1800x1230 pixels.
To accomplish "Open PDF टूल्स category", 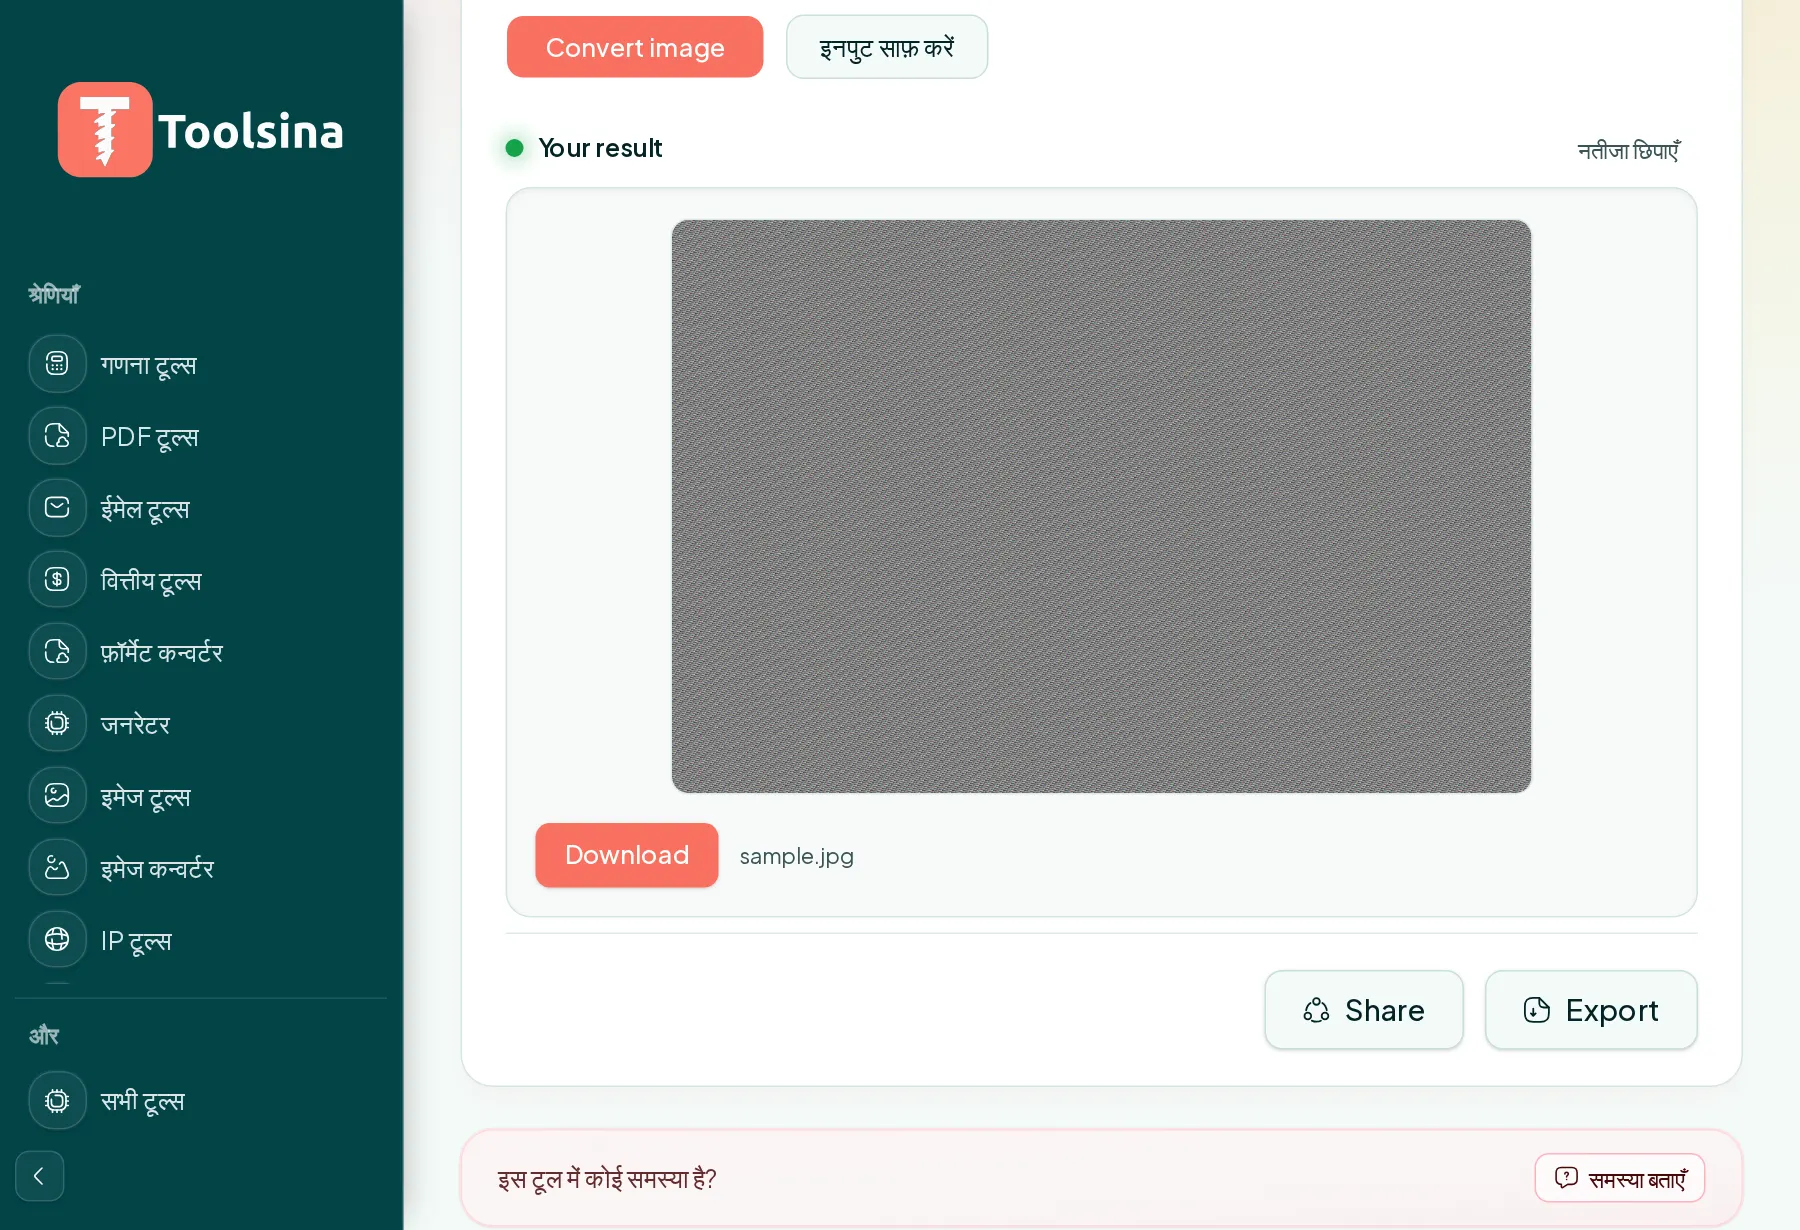I will pos(200,436).
